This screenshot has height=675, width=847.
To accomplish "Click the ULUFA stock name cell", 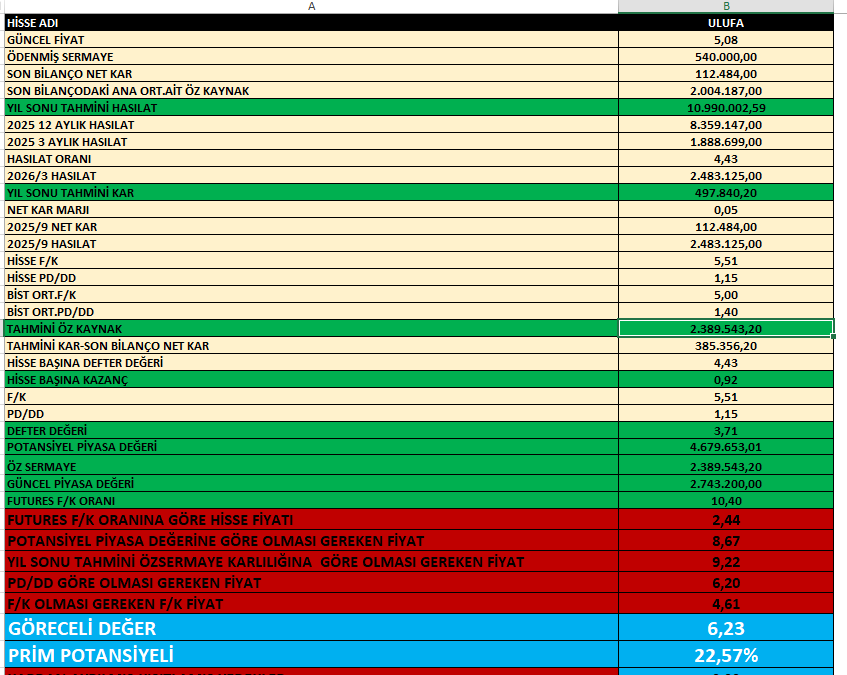I will click(726, 23).
